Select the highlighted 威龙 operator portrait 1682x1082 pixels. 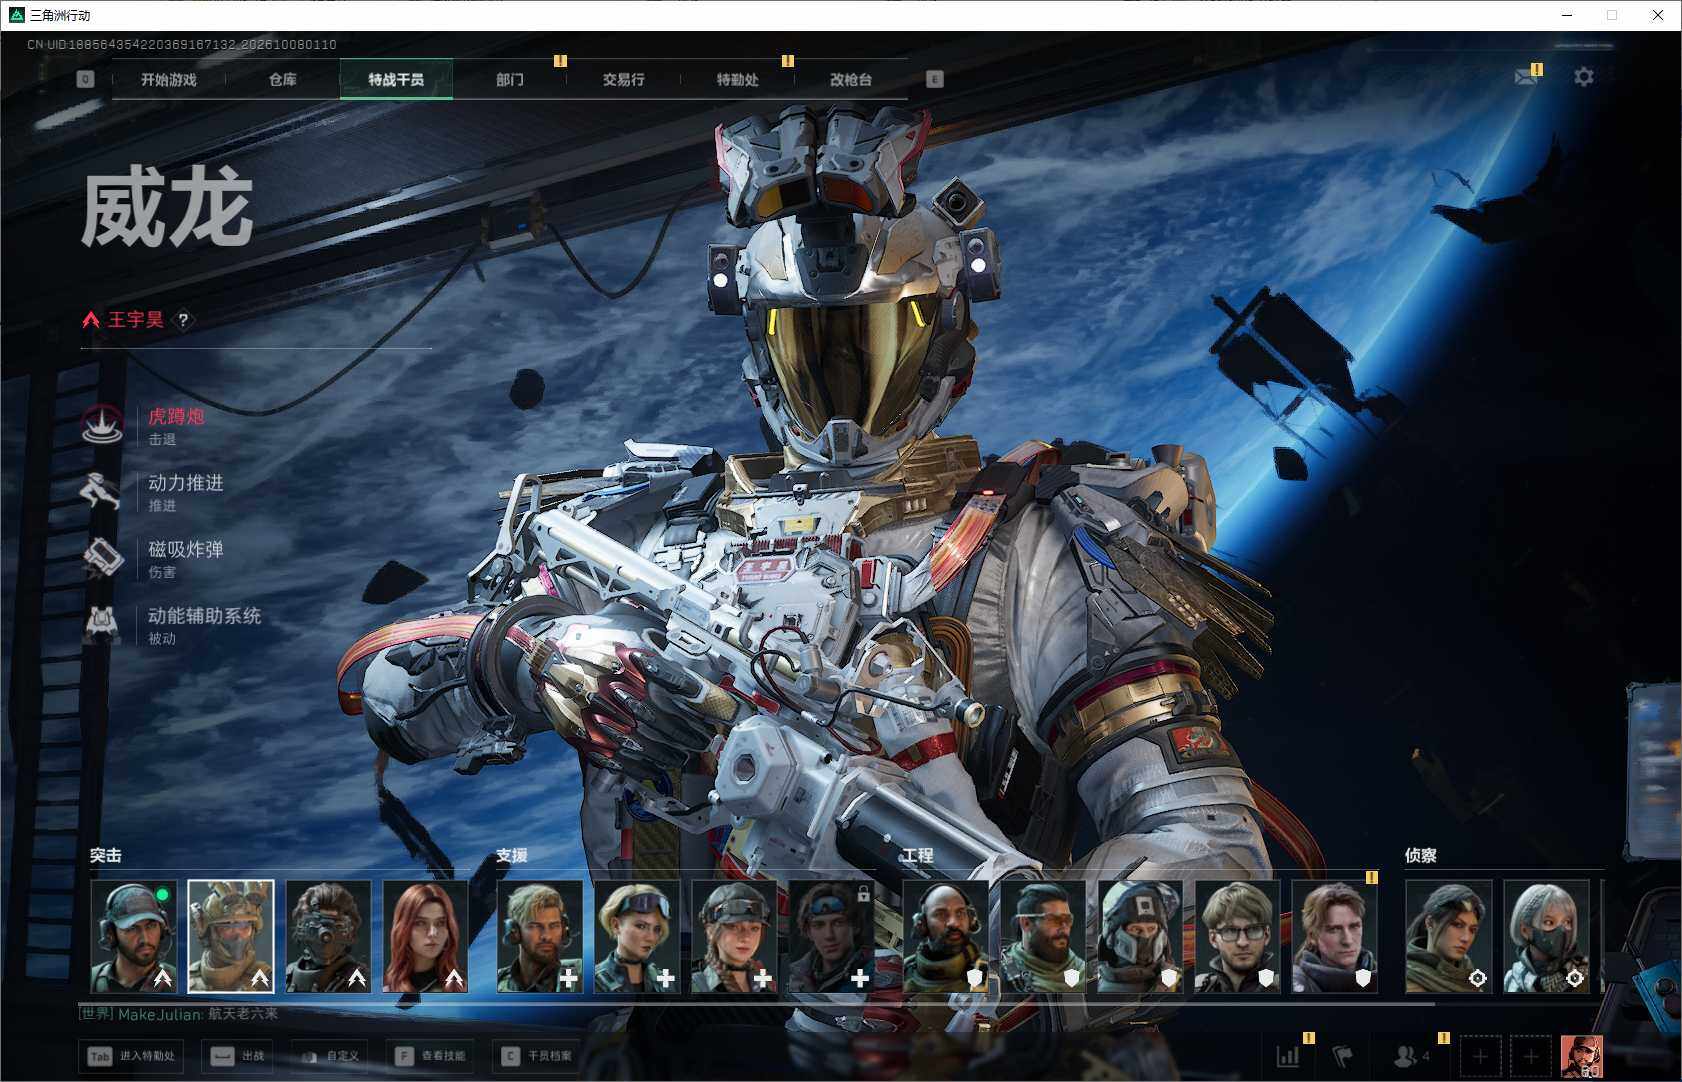pos(231,936)
